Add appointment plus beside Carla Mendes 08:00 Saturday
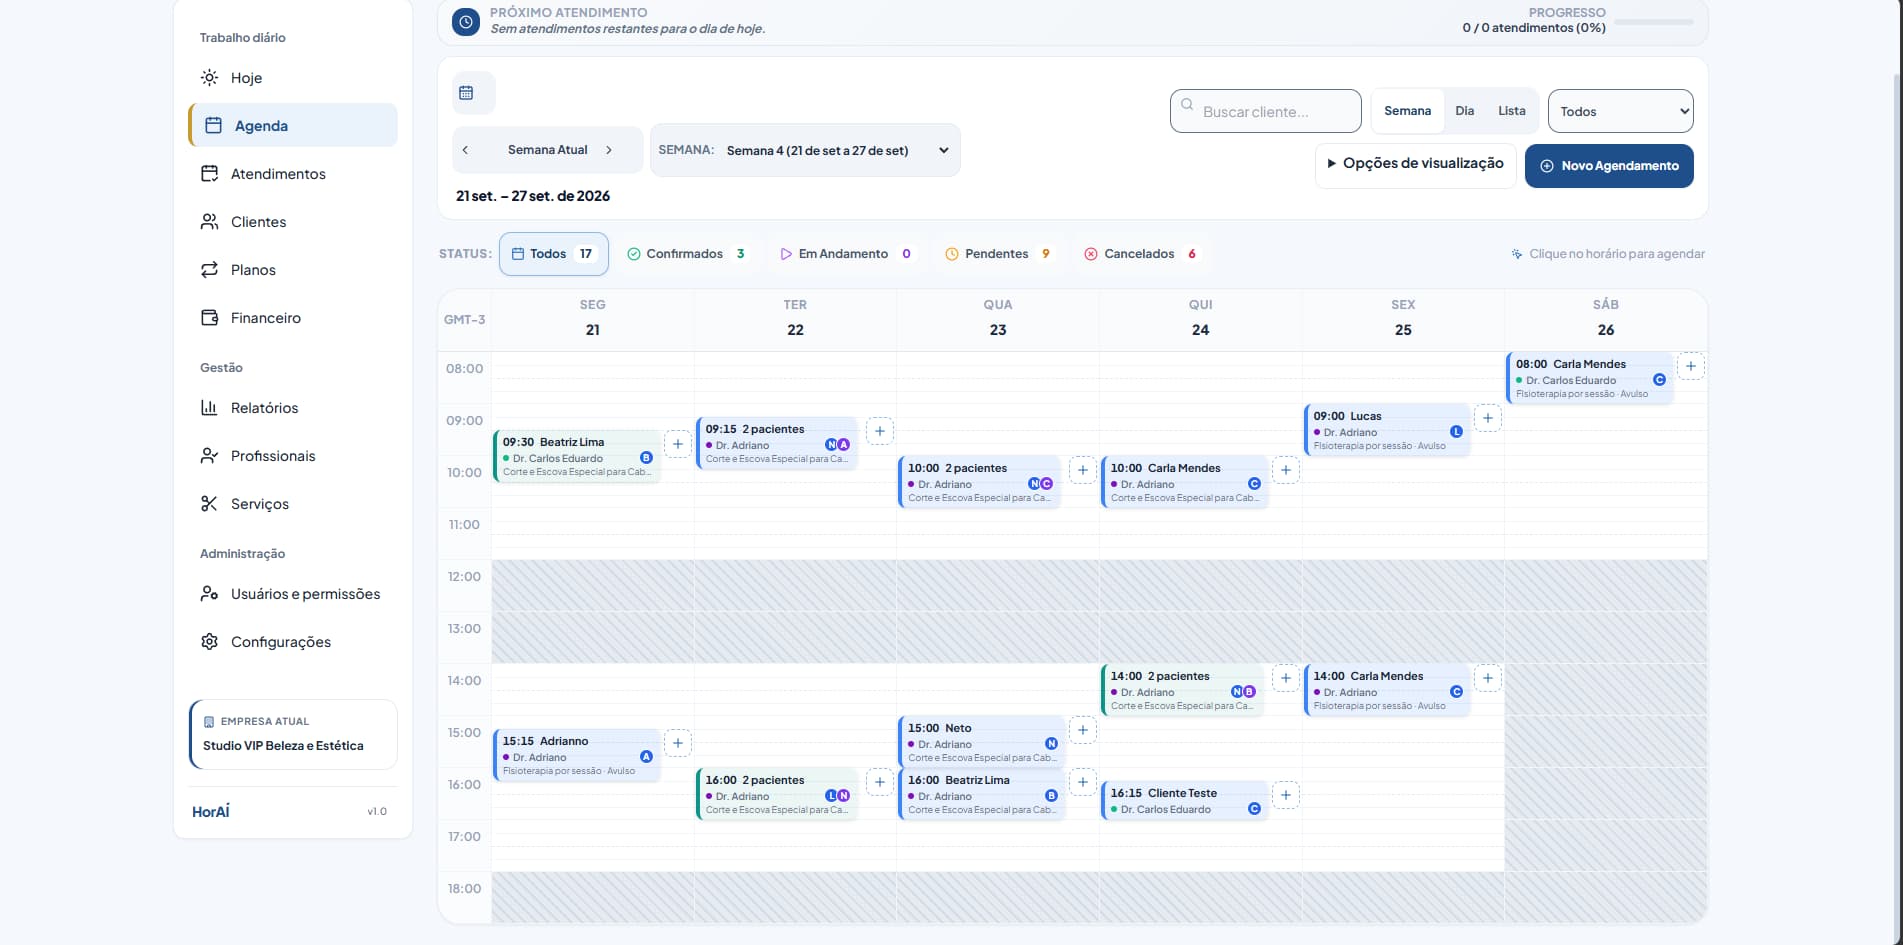This screenshot has height=945, width=1903. pos(1690,366)
